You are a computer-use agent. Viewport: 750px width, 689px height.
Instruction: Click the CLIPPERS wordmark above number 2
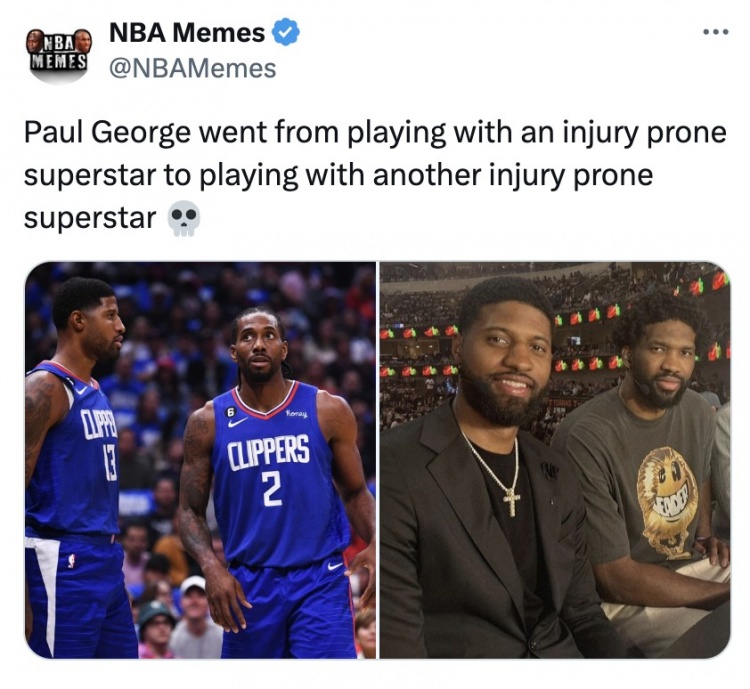(x=268, y=453)
